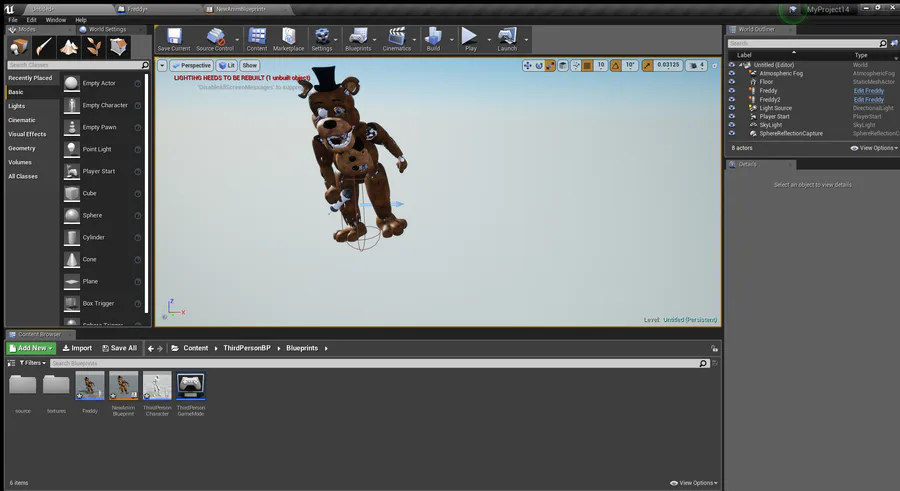Select the translate gizmo tool in viewport

[527, 65]
